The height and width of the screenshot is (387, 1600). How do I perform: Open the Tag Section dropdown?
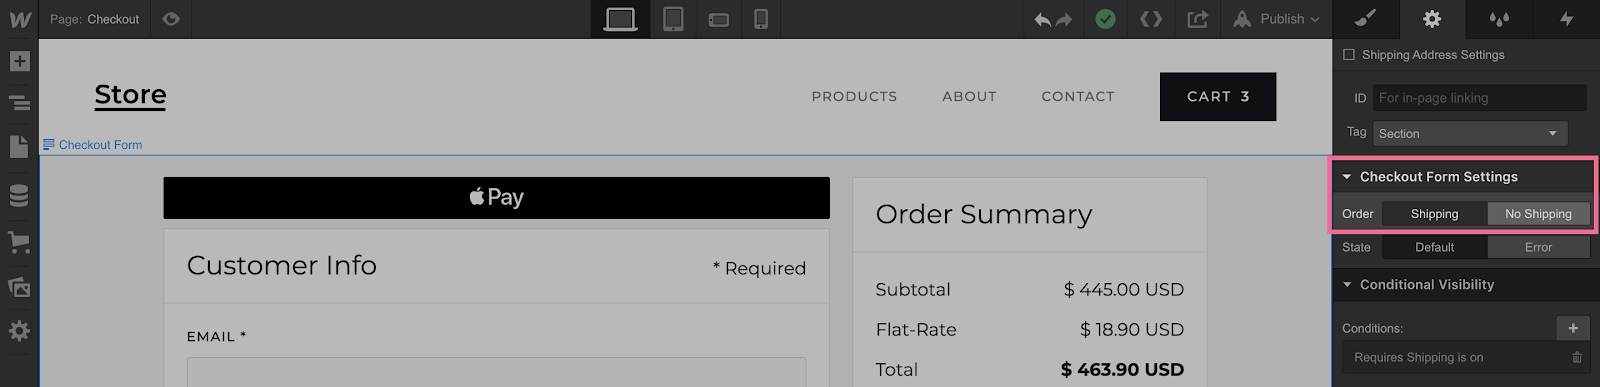tap(1469, 133)
